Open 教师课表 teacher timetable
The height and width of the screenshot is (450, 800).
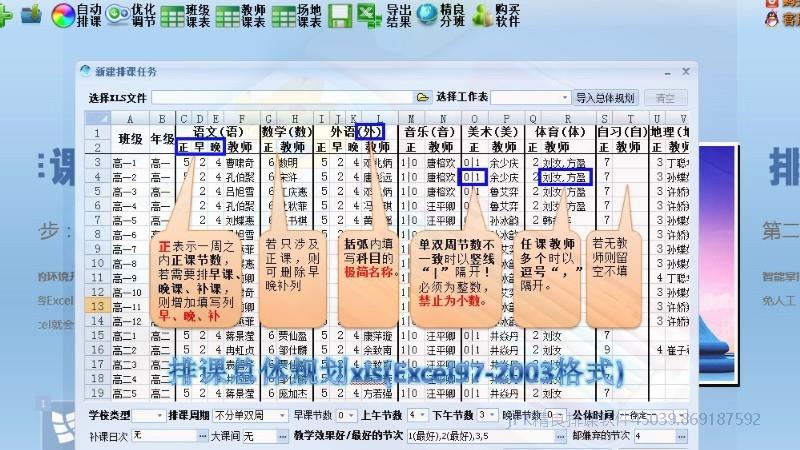click(241, 15)
